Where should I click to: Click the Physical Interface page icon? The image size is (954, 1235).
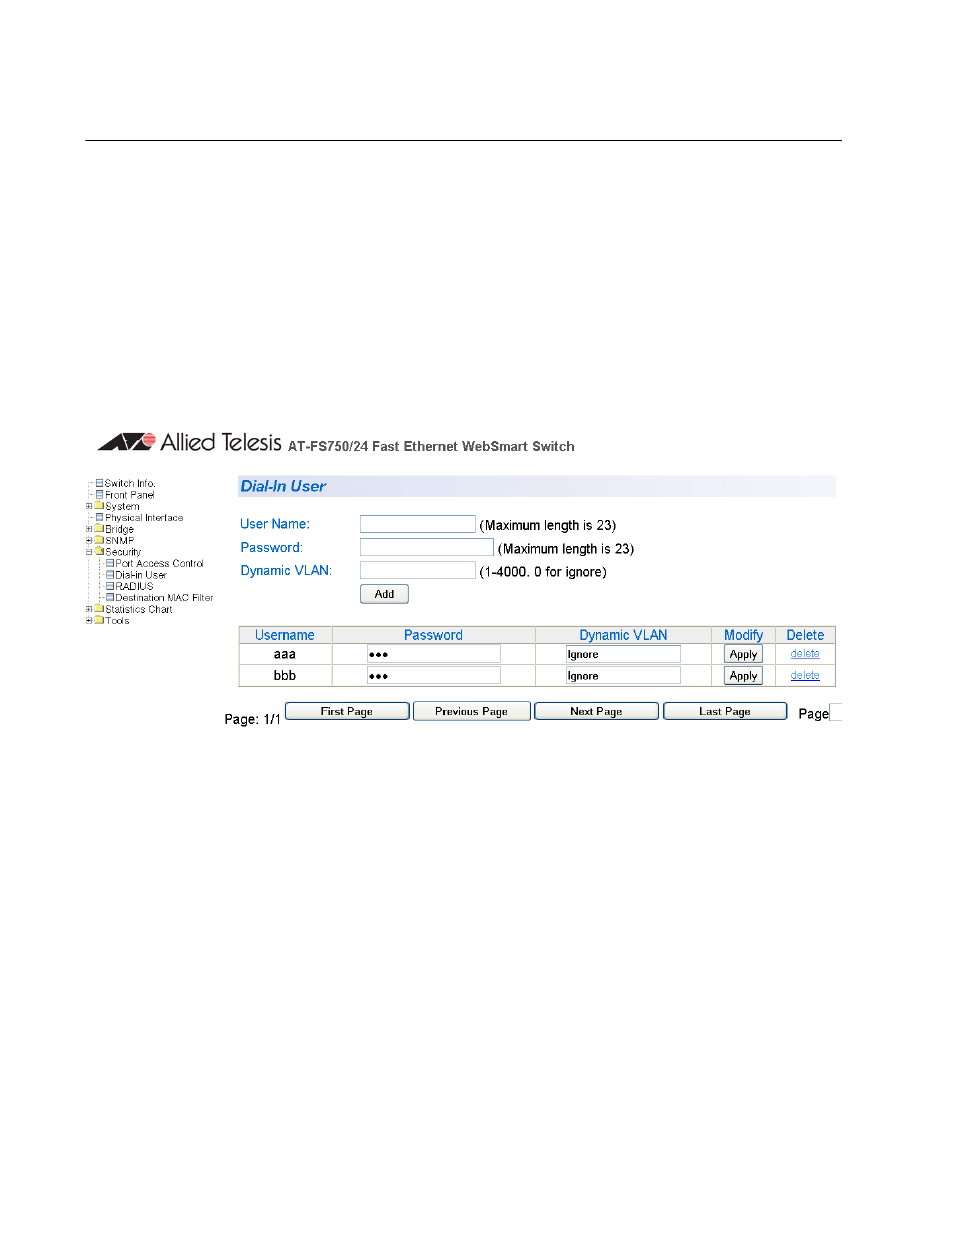tap(100, 518)
